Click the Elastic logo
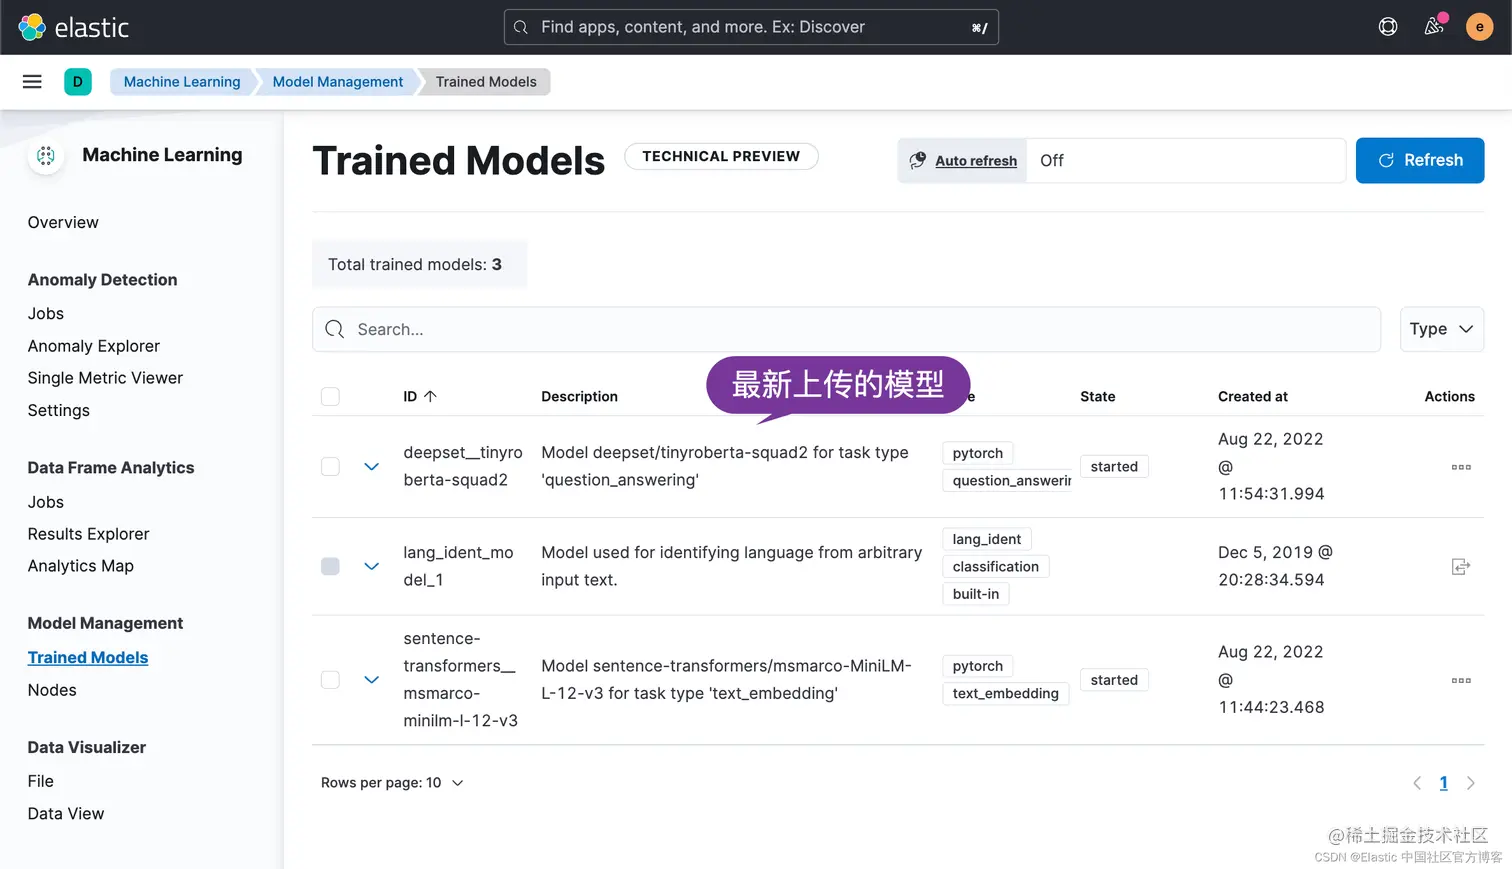This screenshot has height=869, width=1512. [x=74, y=27]
